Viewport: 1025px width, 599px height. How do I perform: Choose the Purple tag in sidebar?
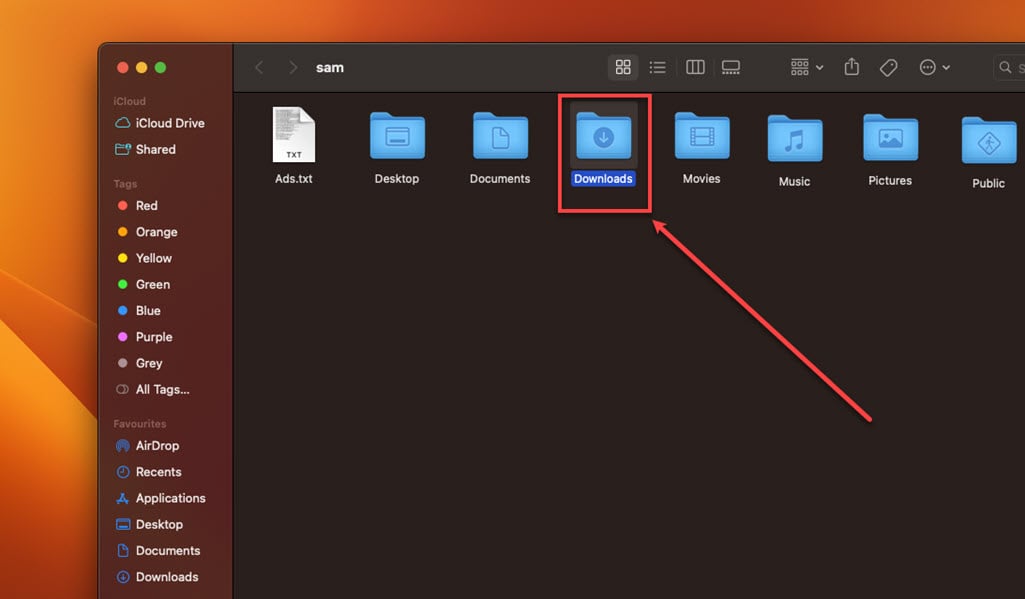tap(144, 336)
